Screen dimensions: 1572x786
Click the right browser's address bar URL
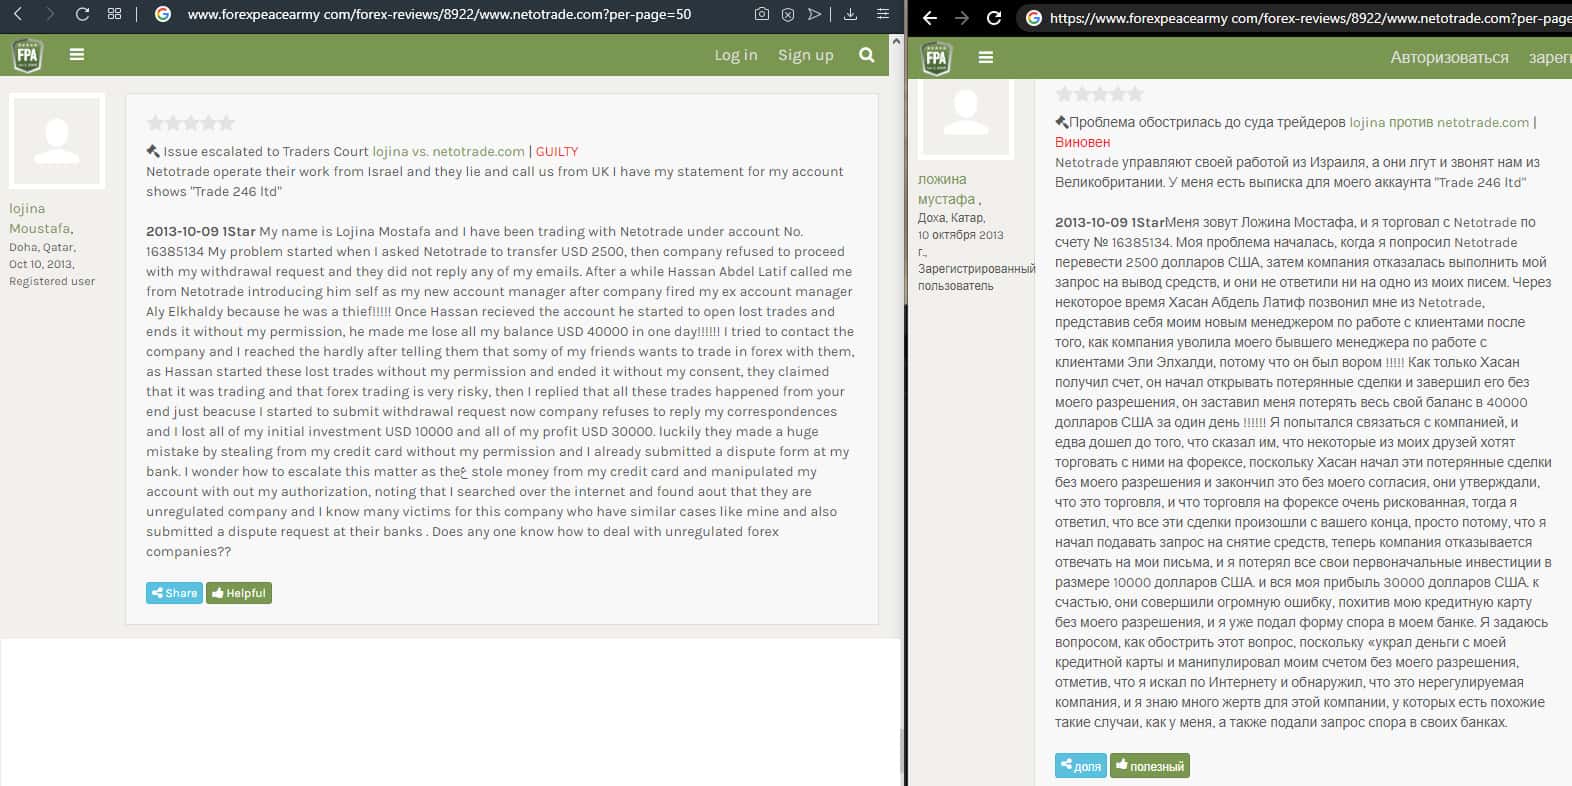(1310, 18)
